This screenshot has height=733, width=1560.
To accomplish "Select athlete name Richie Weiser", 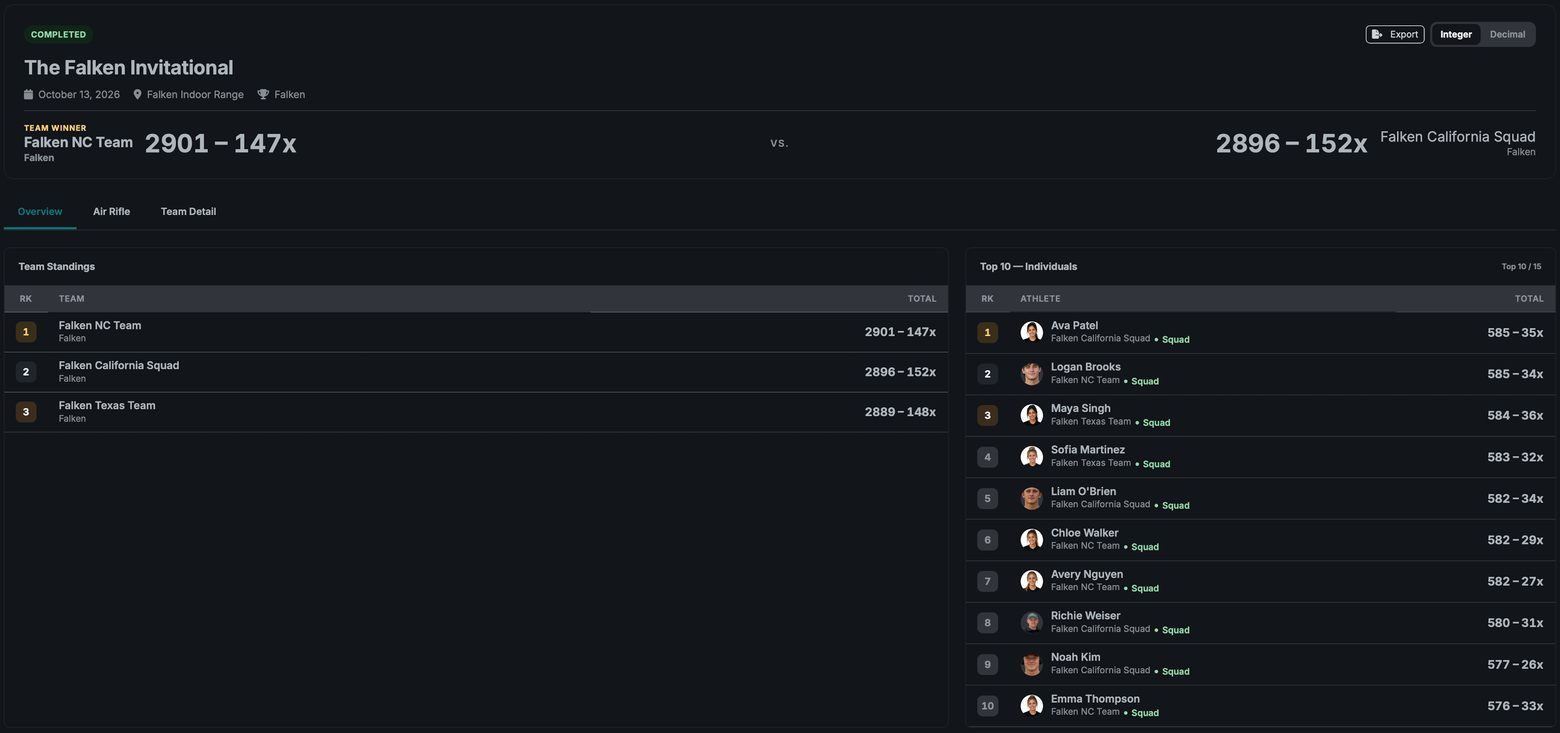I will click(1086, 616).
